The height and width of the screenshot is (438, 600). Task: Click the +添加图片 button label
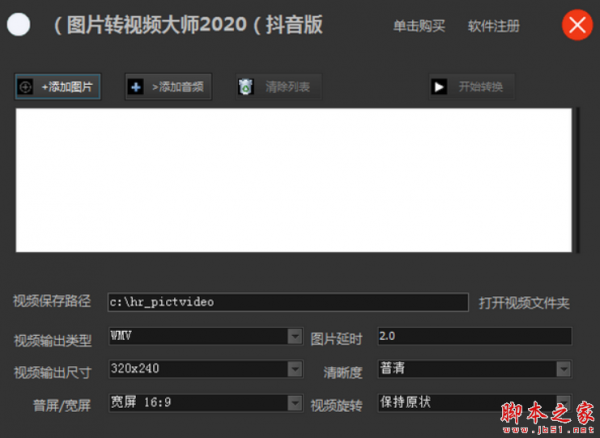[67, 87]
